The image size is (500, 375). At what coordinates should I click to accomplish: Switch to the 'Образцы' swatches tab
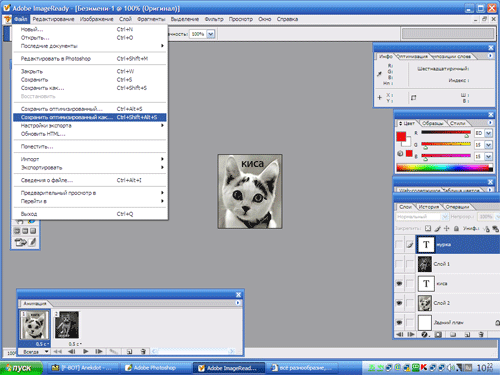point(433,123)
